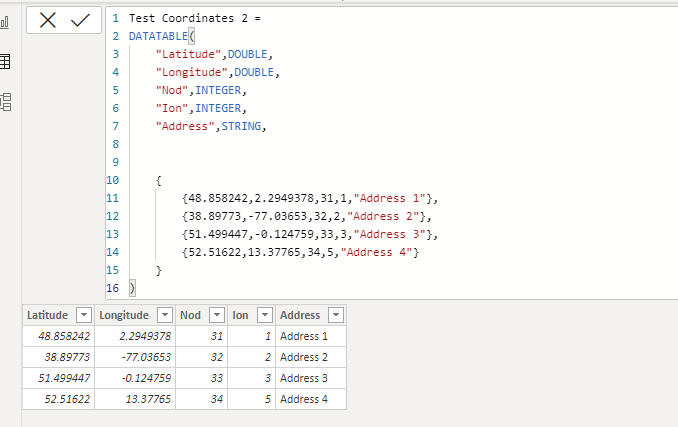
Task: Click "Nod" string on formula line 5
Action: tap(172, 90)
